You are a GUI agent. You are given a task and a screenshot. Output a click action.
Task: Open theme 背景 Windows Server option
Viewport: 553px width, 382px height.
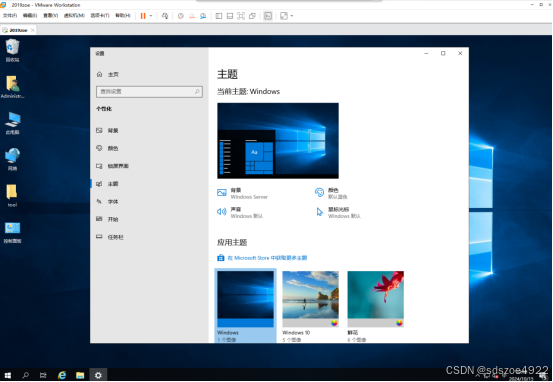point(243,193)
